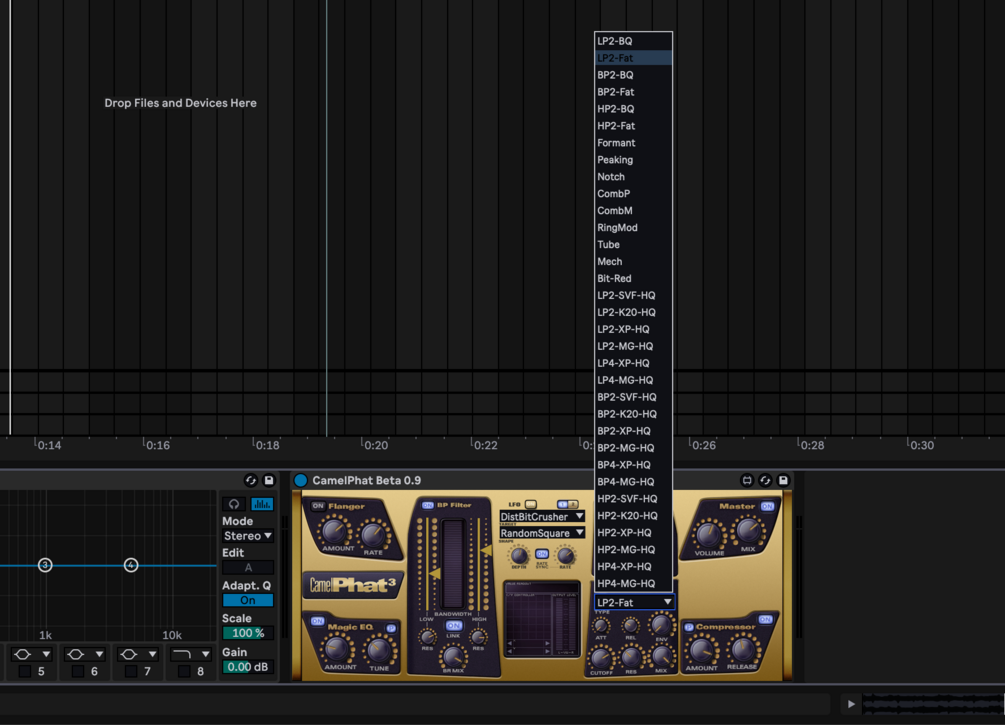1005x725 pixels.
Task: Open RandomSquare shape dropdown
Action: [x=542, y=533]
